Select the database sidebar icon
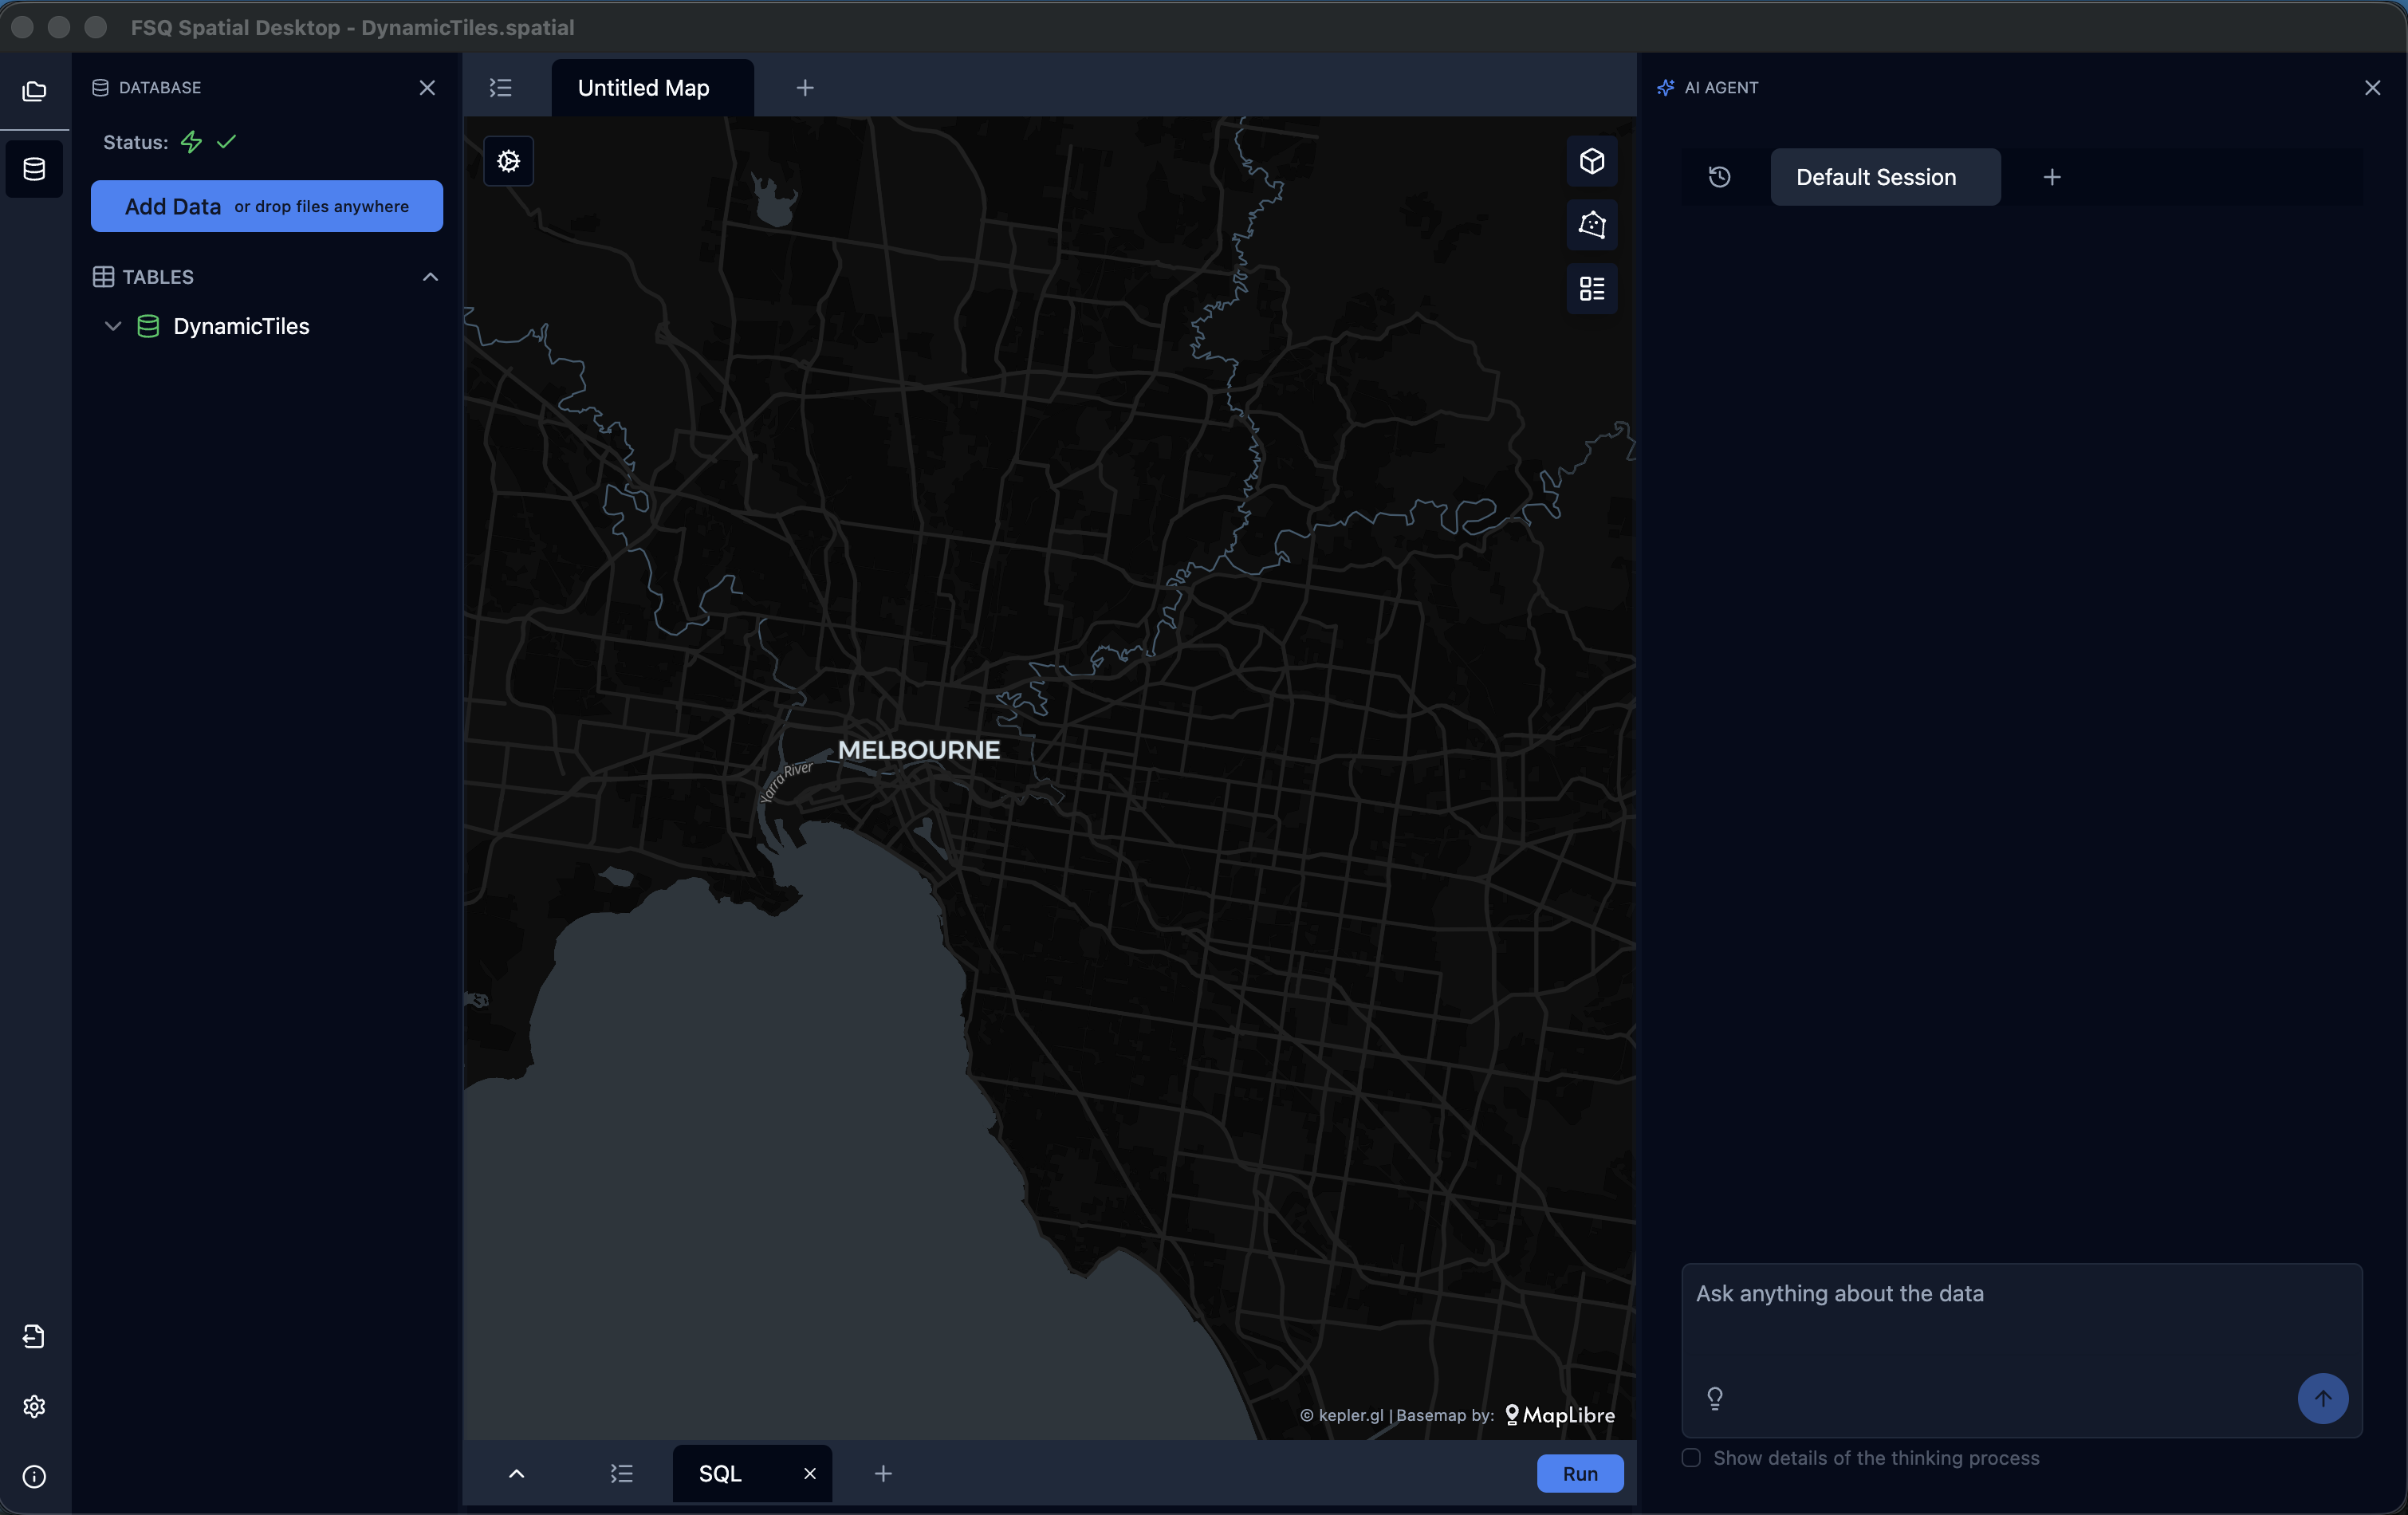Image resolution: width=2408 pixels, height=1515 pixels. [34, 169]
